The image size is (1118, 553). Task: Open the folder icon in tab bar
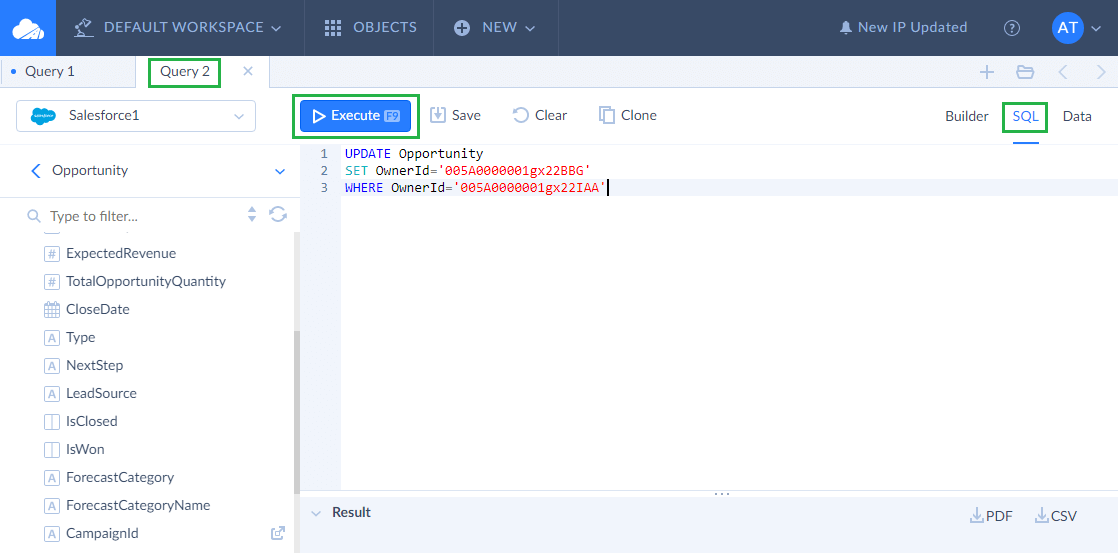(1024, 72)
